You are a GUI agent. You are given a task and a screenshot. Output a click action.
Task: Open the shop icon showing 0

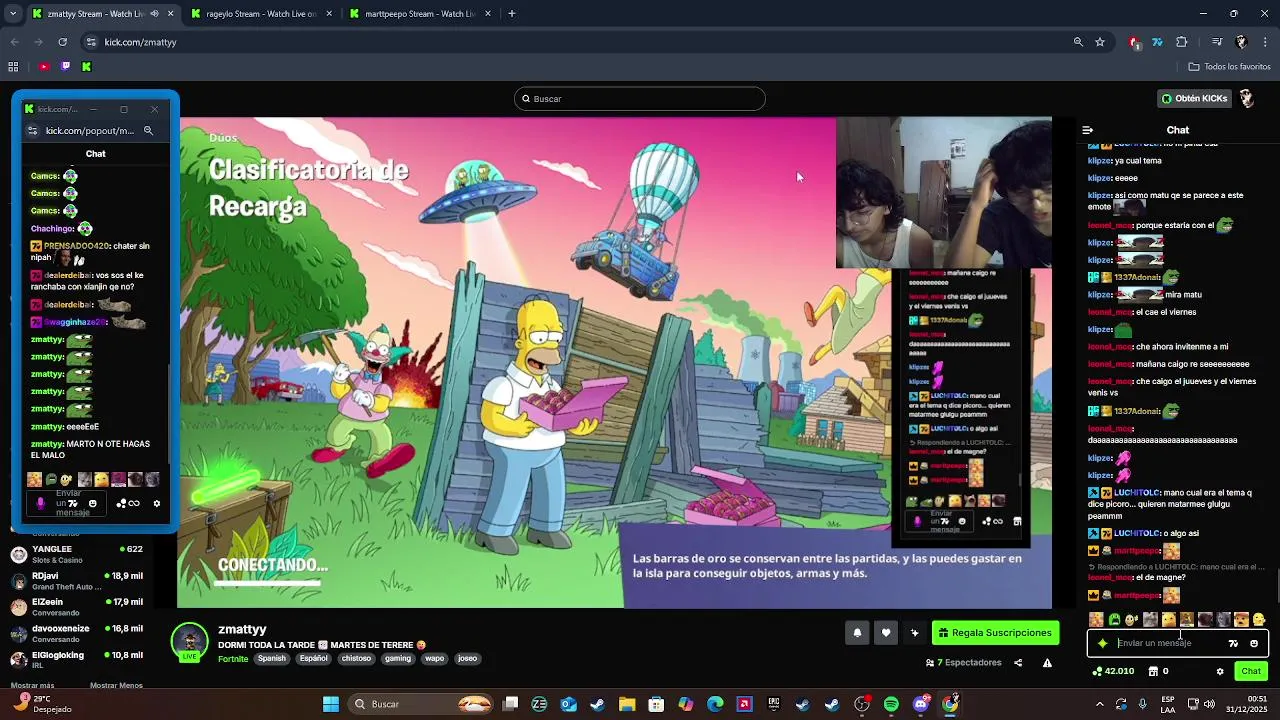pos(1158,671)
